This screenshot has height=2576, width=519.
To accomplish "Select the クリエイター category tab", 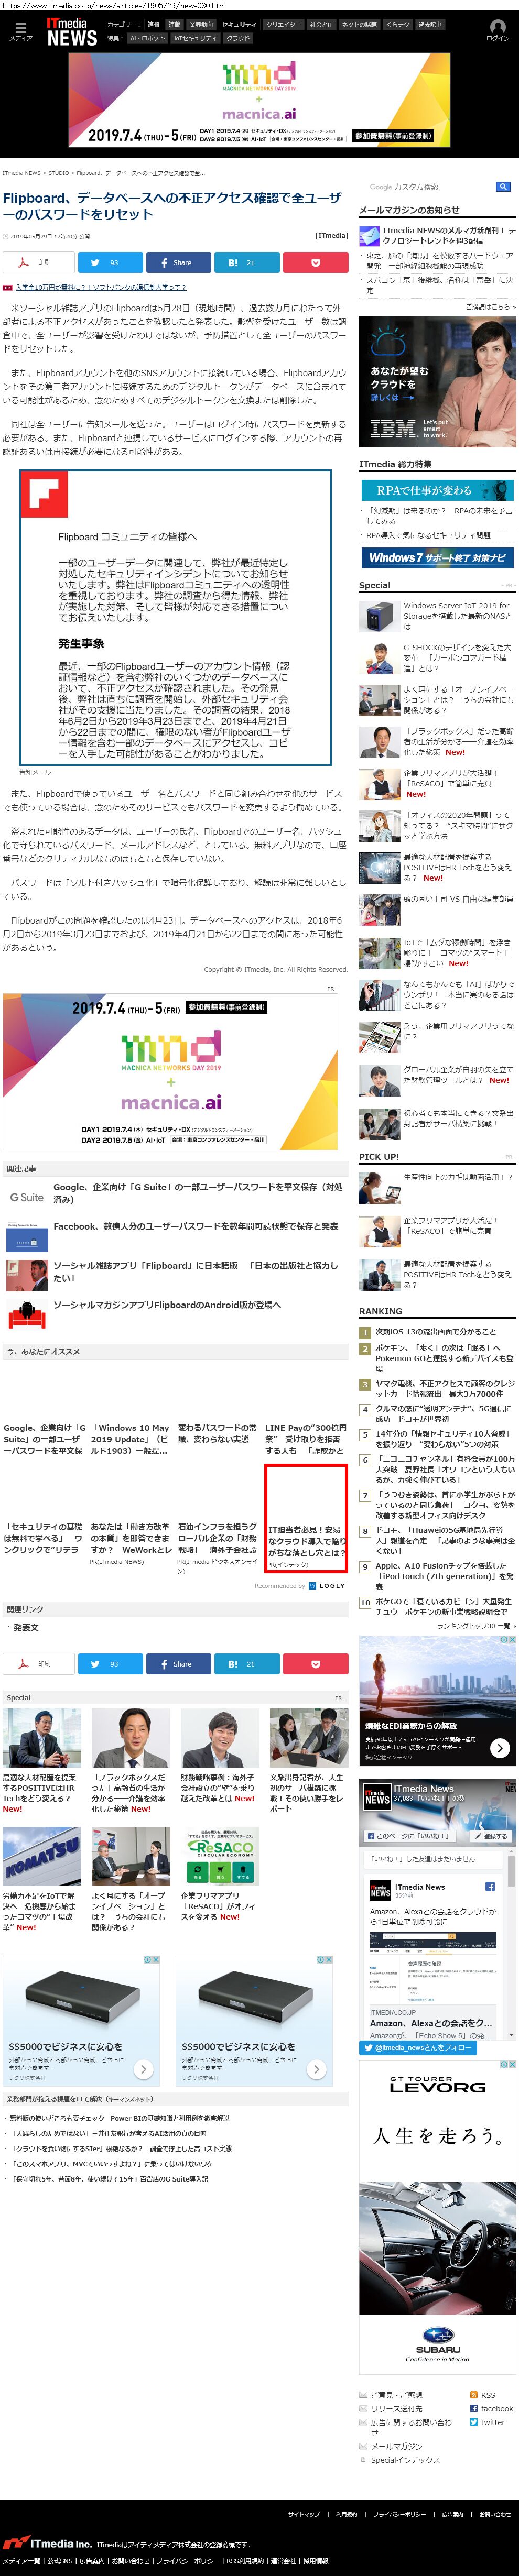I will tap(283, 24).
